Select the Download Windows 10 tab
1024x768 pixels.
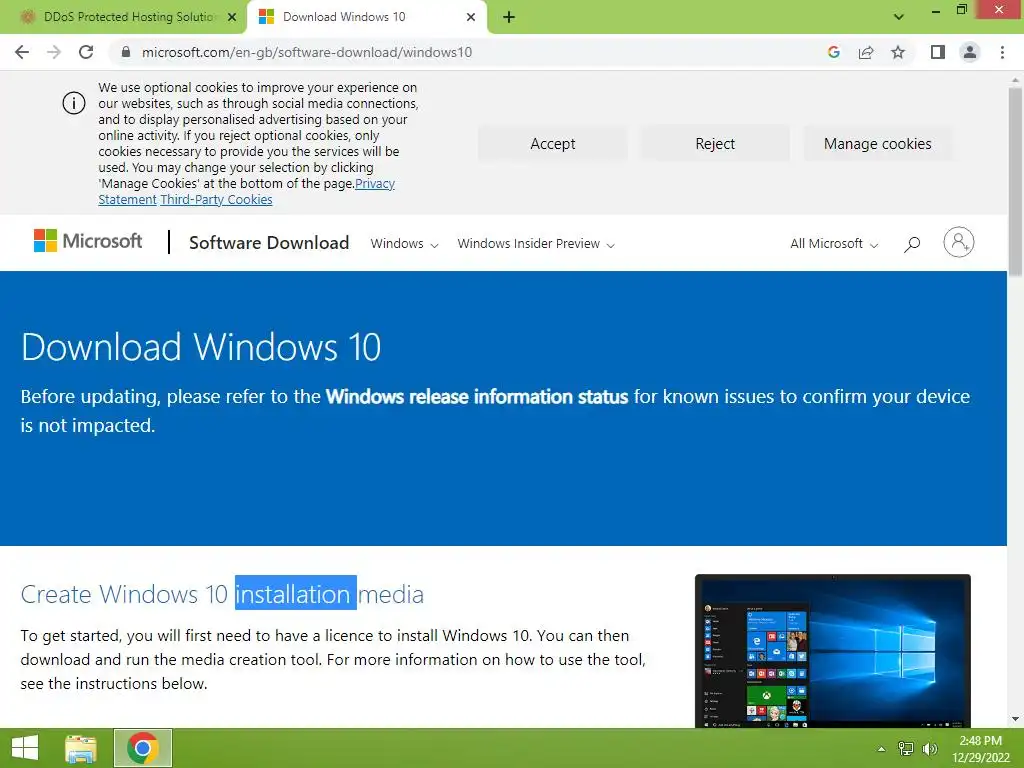[366, 17]
